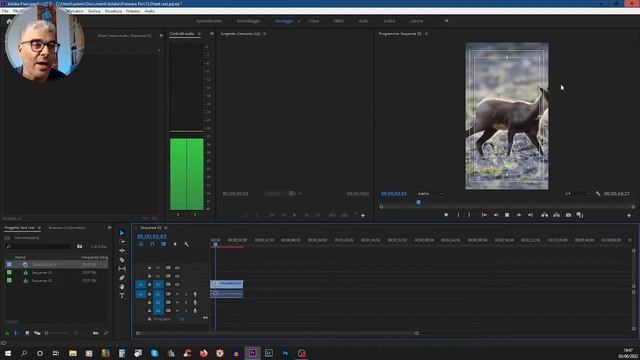
Task: Open the File menu
Action: coord(5,11)
